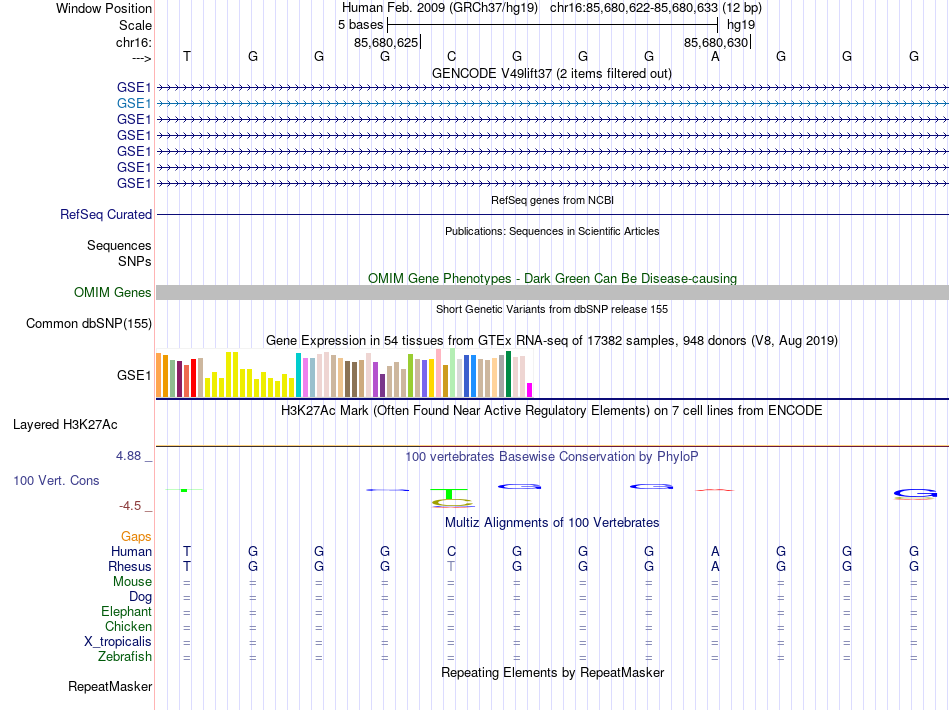Click the '5 bases' scale bar label
The image size is (950, 710).
[360, 25]
